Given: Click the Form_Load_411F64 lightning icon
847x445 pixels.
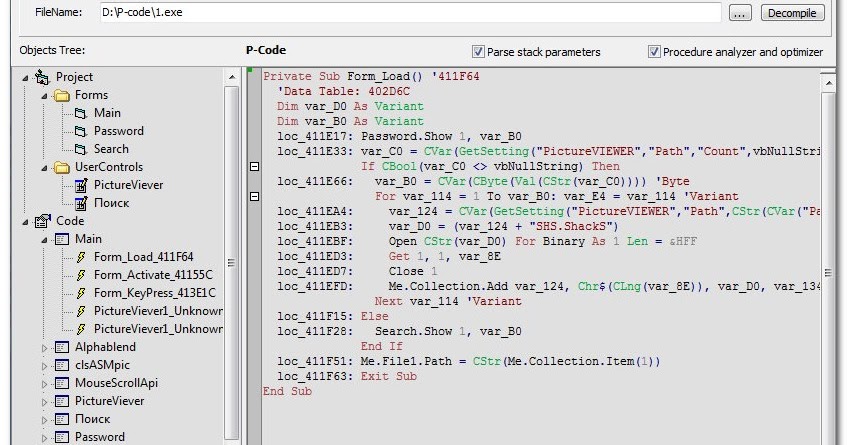Looking at the screenshot, I should [x=80, y=257].
